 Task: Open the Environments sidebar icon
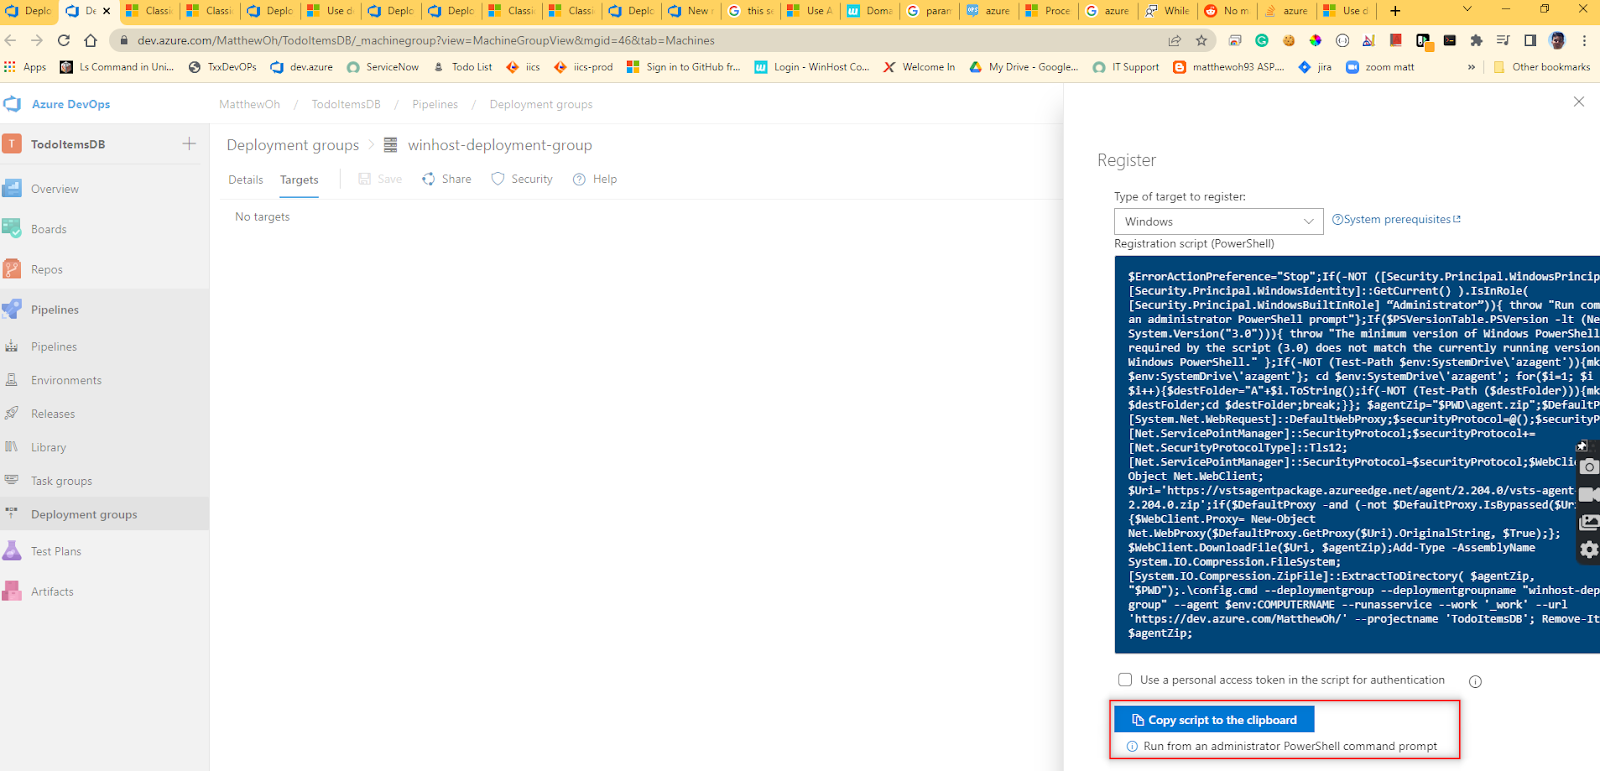12,380
